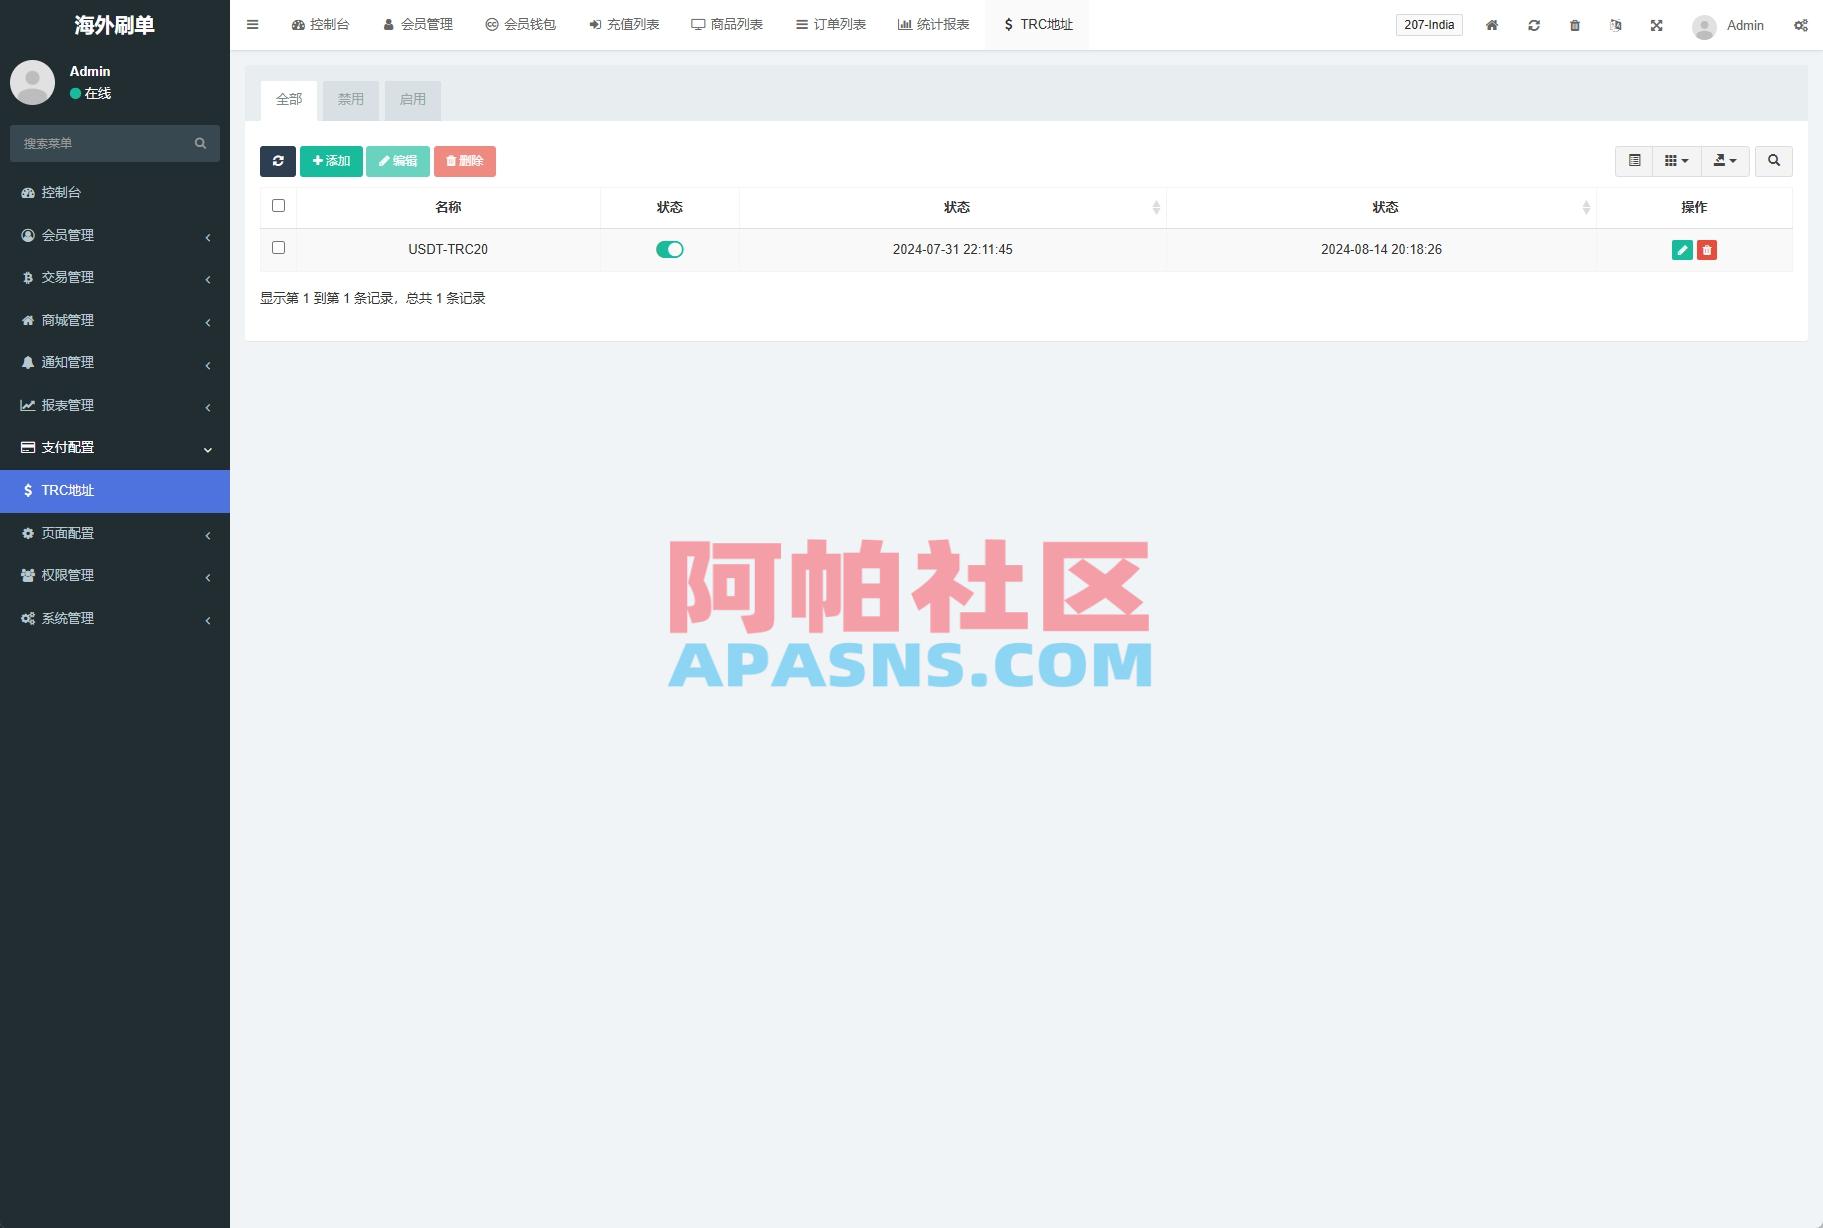Click the trash clear-cache icon in header
The width and height of the screenshot is (1823, 1228).
1575,25
